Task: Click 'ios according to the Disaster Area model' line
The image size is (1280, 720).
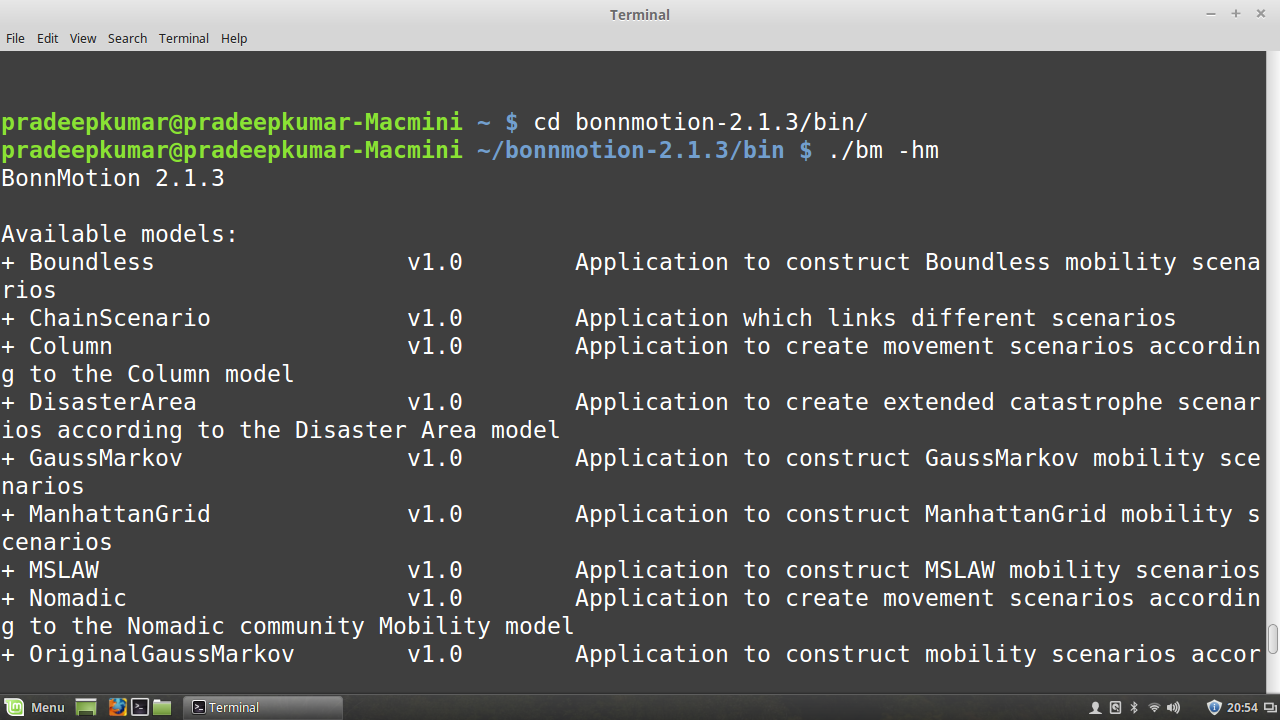Action: 281,430
